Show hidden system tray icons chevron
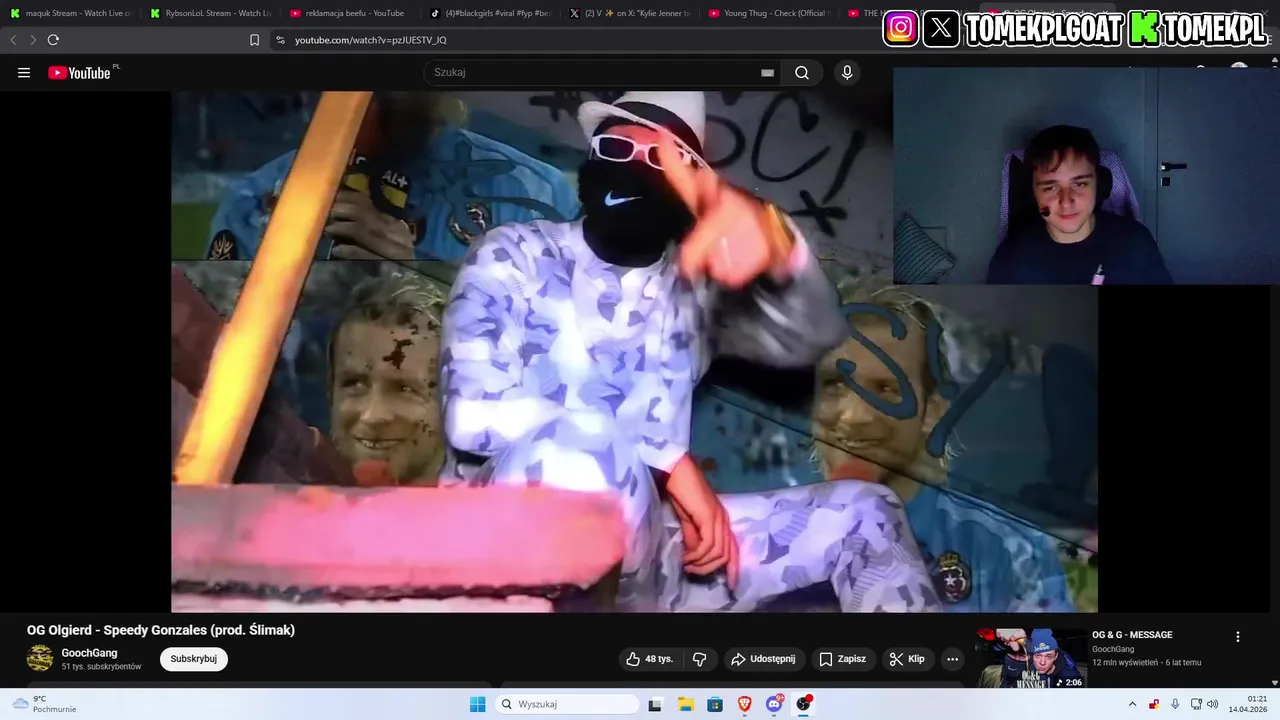The width and height of the screenshot is (1280, 720). pos(1132,704)
